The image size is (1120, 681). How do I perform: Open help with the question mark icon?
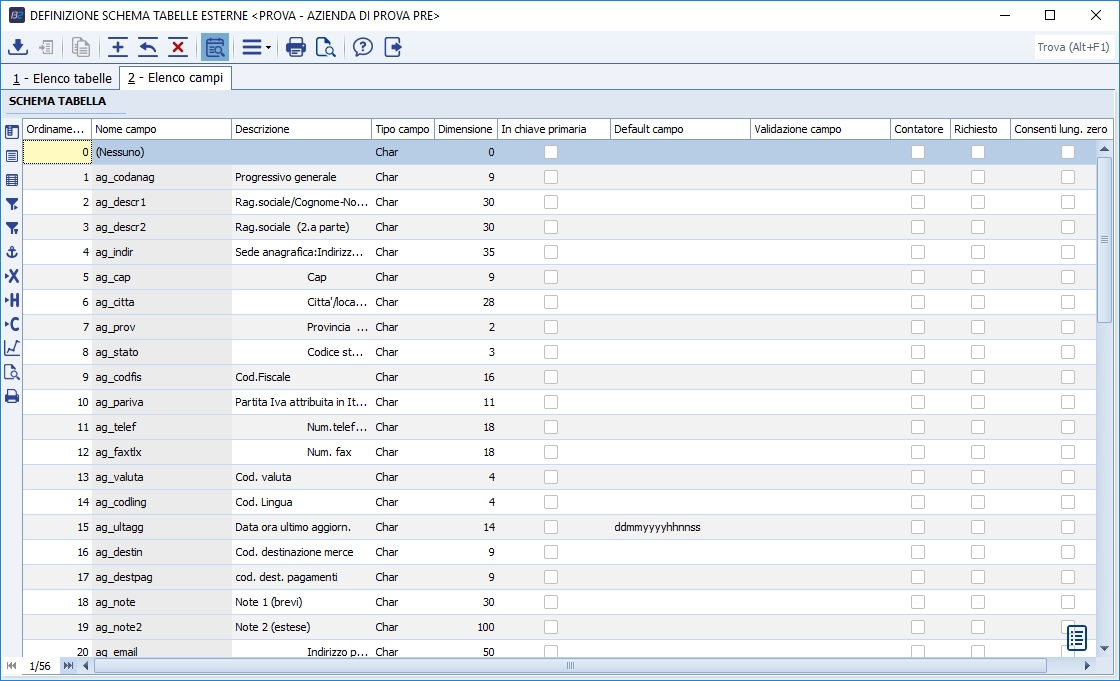point(363,47)
